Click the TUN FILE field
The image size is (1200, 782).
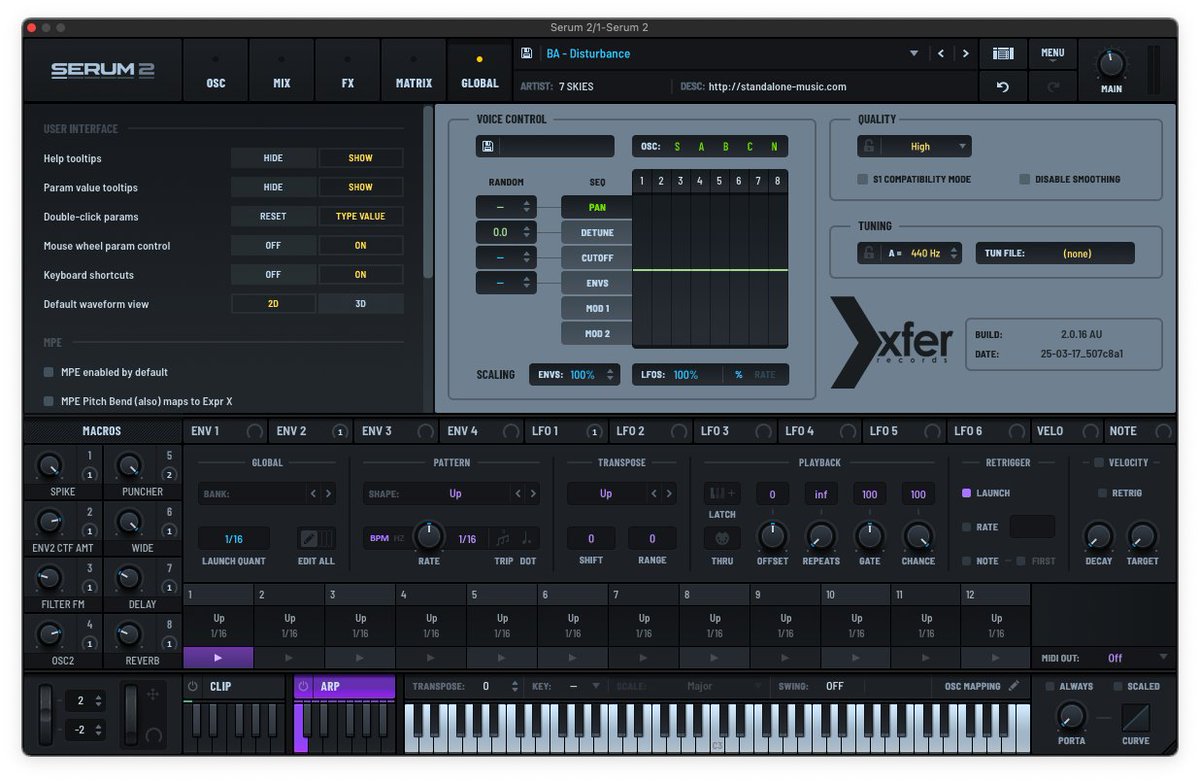click(1055, 253)
